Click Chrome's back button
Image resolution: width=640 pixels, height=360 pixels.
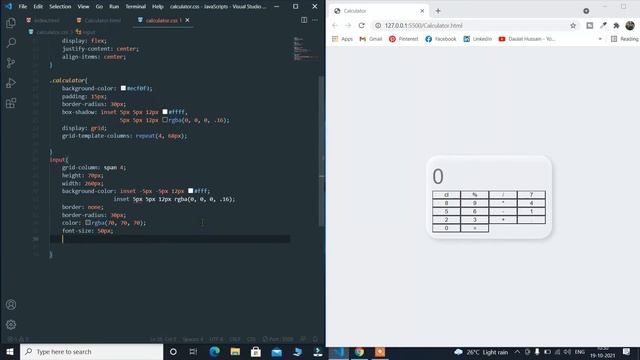pos(335,25)
